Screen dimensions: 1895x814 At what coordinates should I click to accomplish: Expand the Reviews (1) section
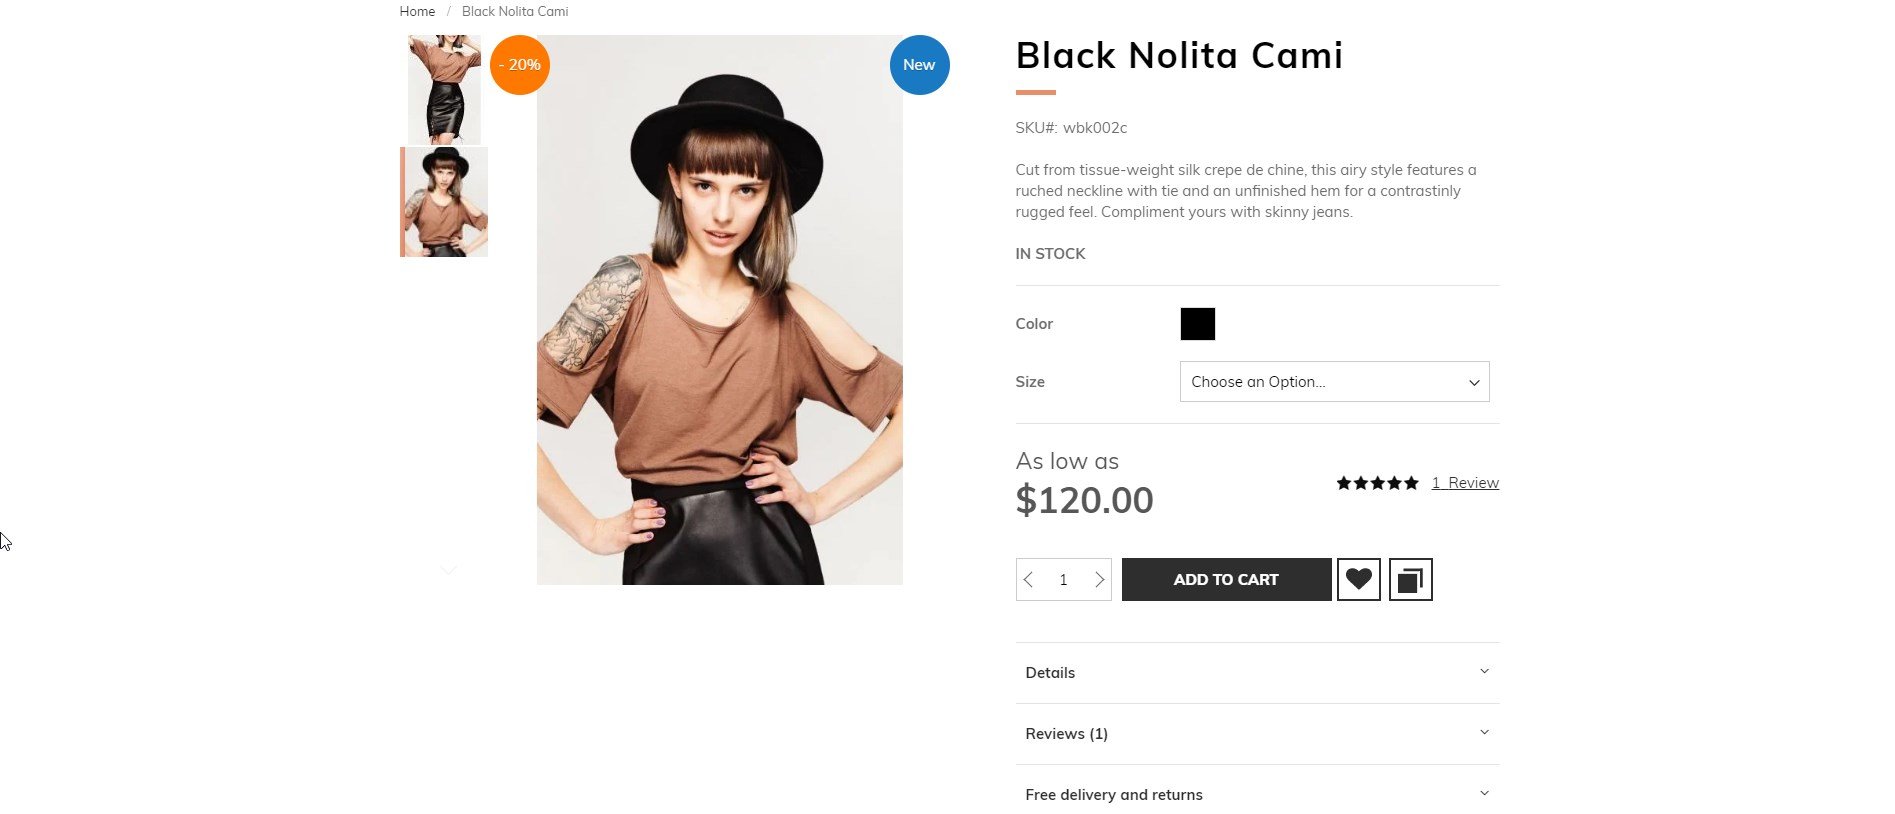[1257, 734]
